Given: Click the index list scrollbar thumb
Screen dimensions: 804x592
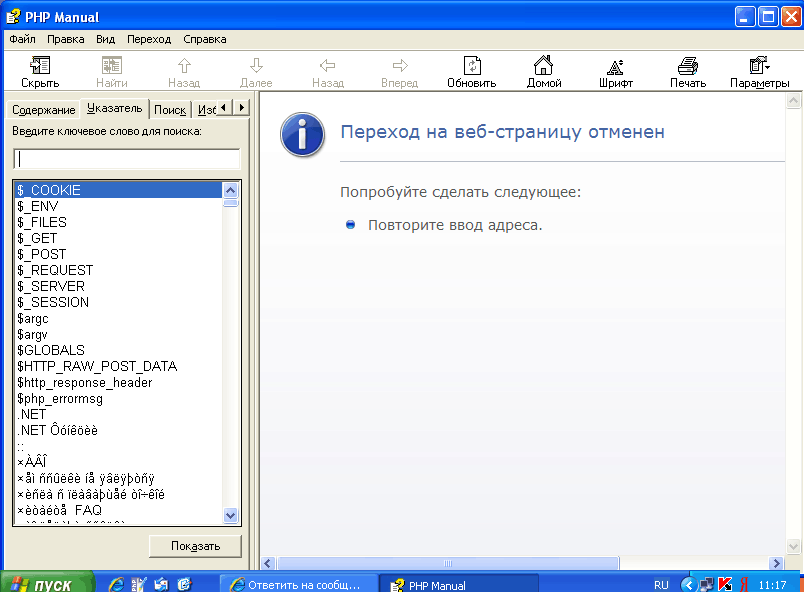Looking at the screenshot, I should click(x=231, y=203).
